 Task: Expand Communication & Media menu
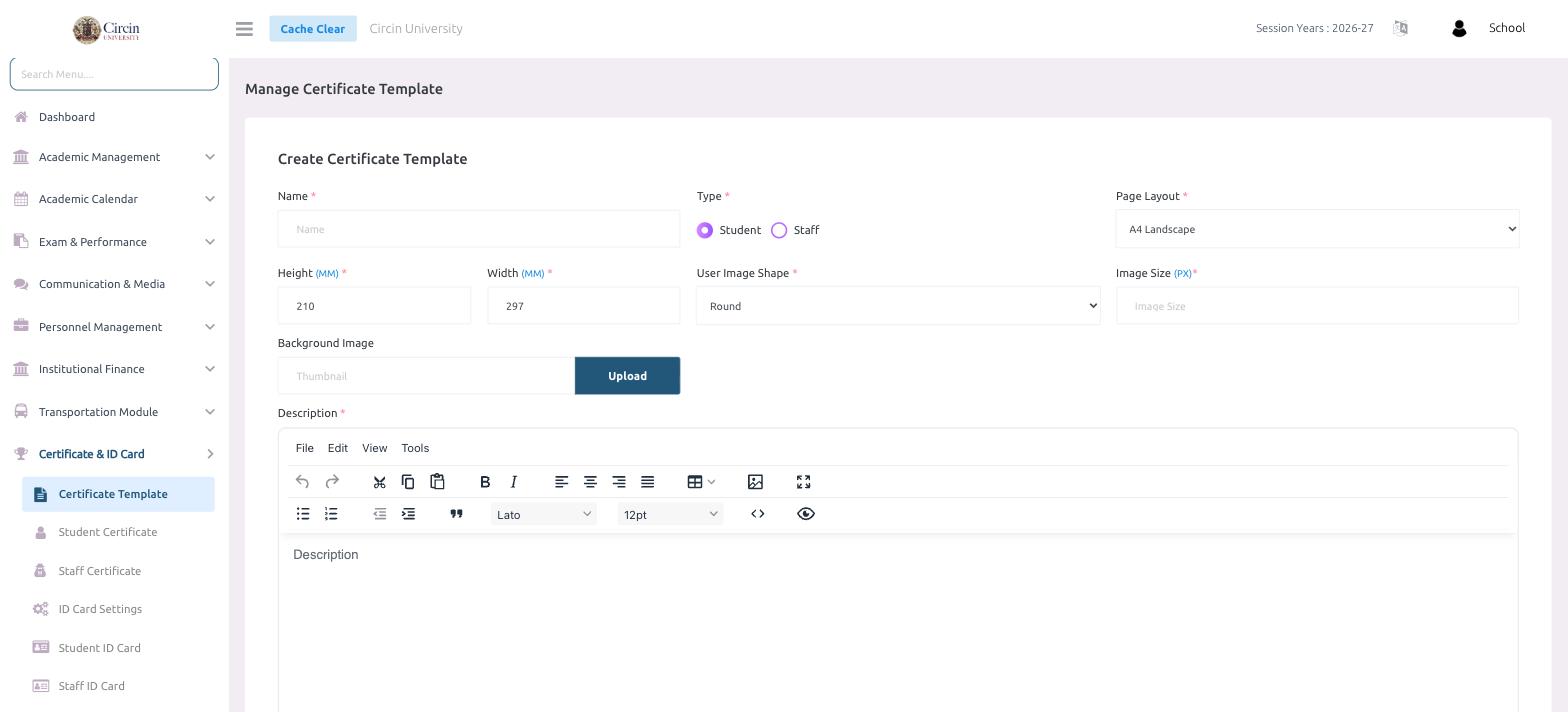pos(114,284)
